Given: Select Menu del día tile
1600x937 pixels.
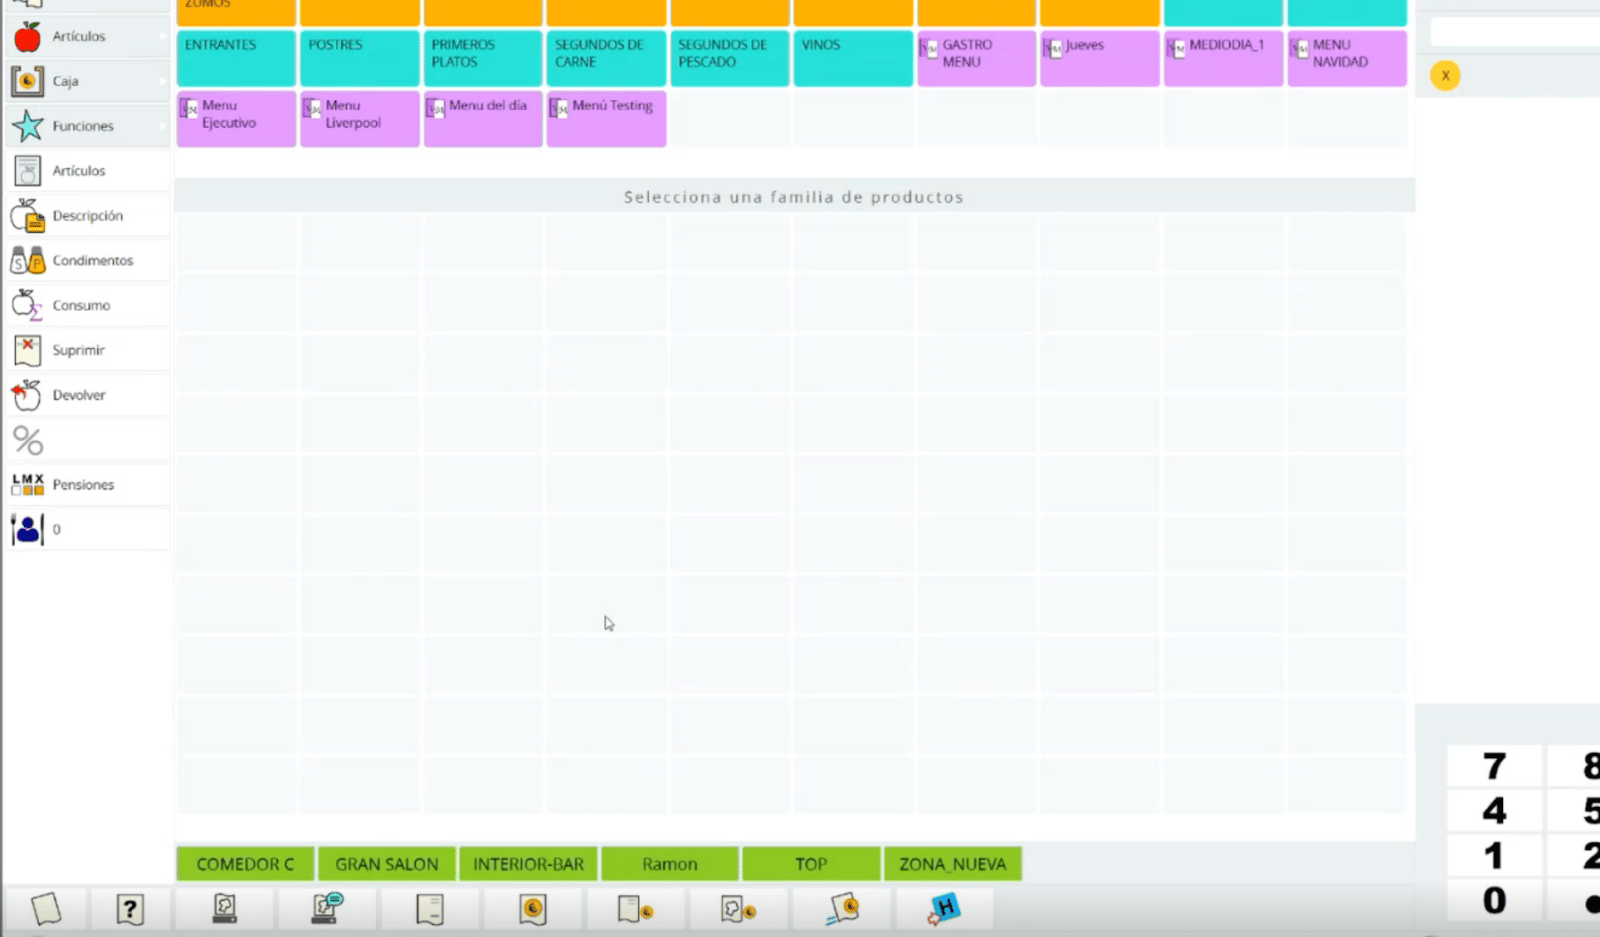Looking at the screenshot, I should click(x=483, y=119).
